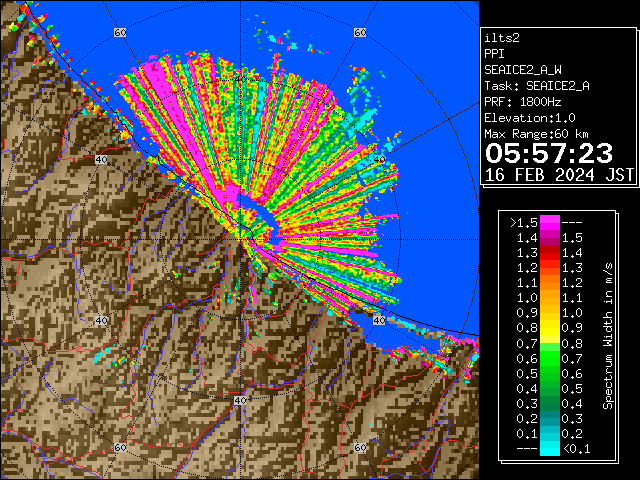Click the date '16 FEB 2024 JST'
The width and height of the screenshot is (640, 480).
559,175
